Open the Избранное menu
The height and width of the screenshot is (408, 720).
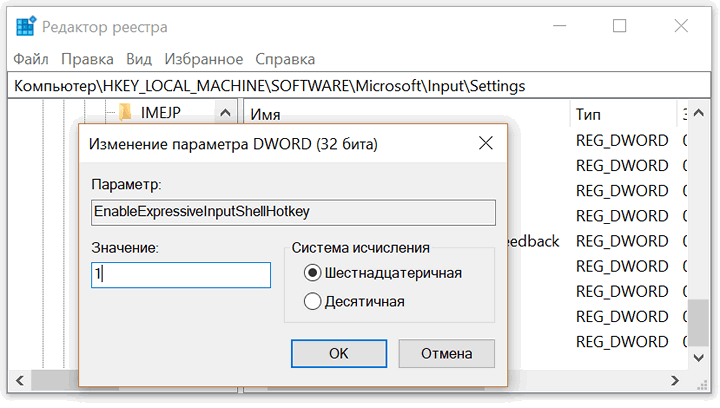click(x=204, y=59)
